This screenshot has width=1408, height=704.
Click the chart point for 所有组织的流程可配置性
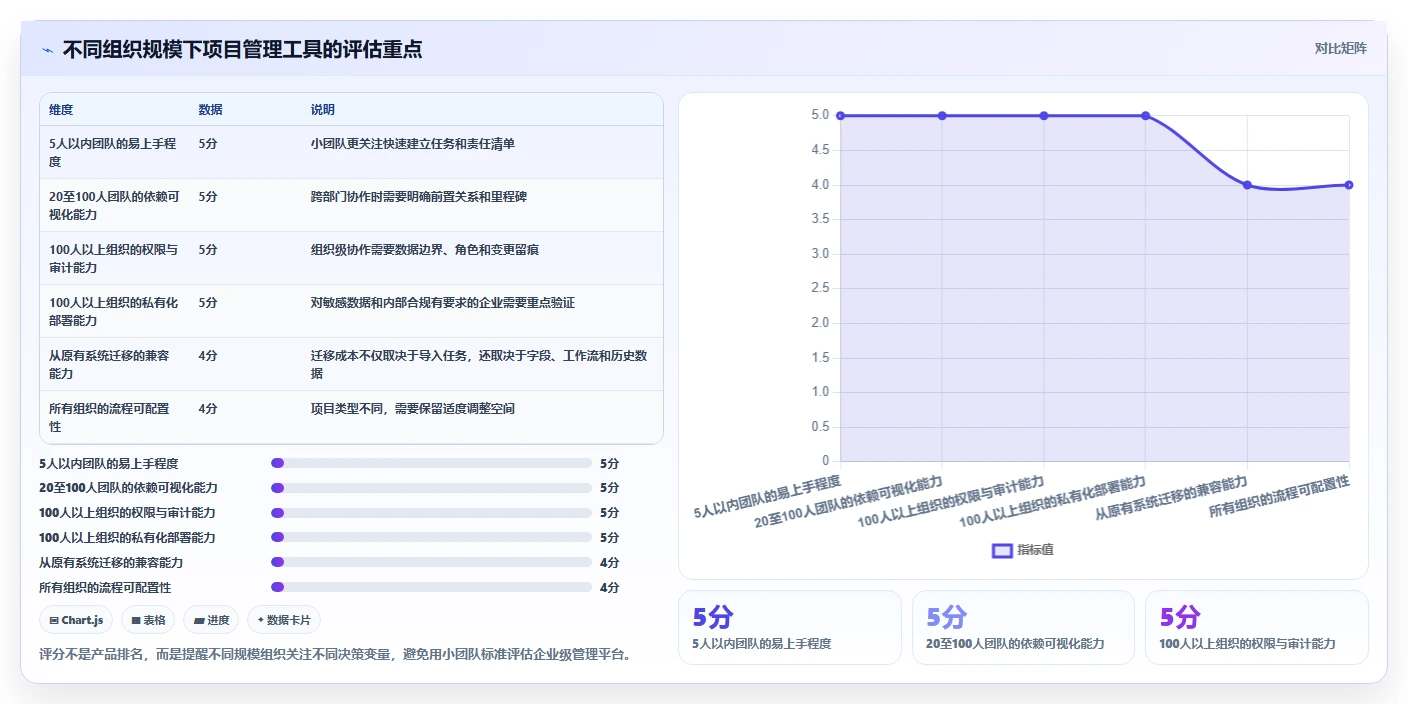pyautogui.click(x=1349, y=185)
